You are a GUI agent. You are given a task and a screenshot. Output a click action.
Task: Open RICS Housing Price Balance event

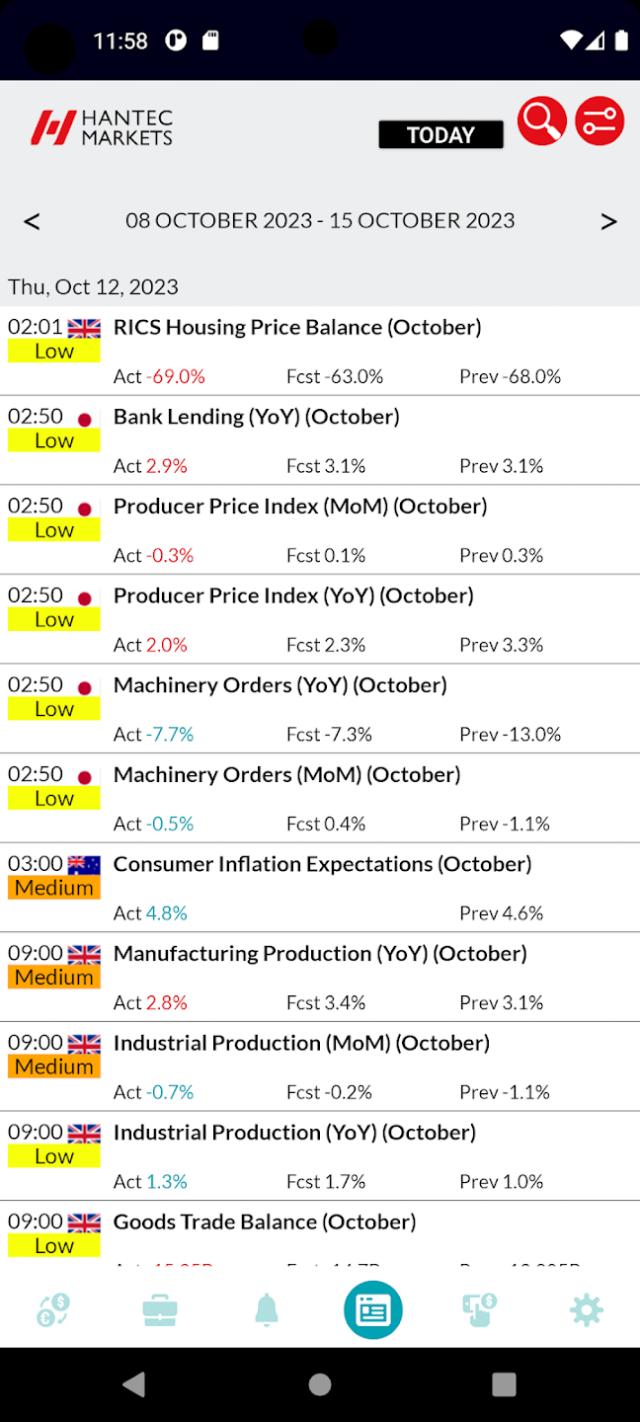point(320,351)
